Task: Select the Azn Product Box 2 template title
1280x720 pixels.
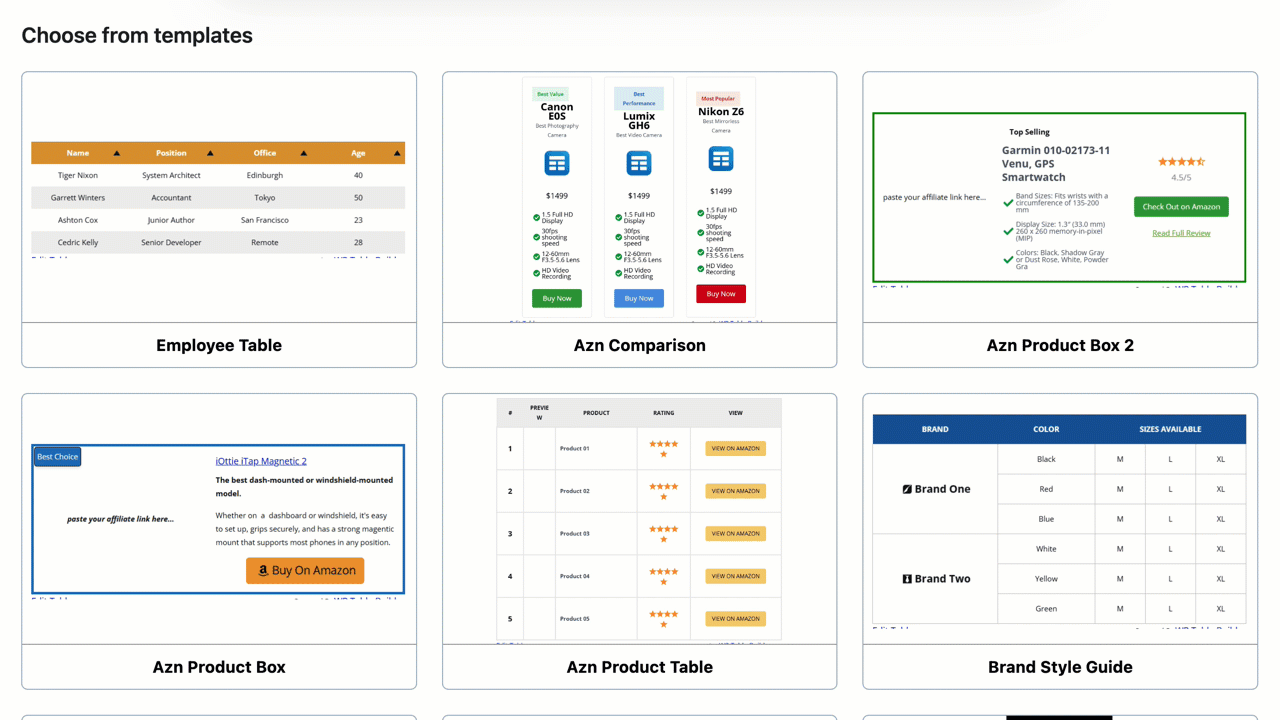Action: [x=1060, y=345]
